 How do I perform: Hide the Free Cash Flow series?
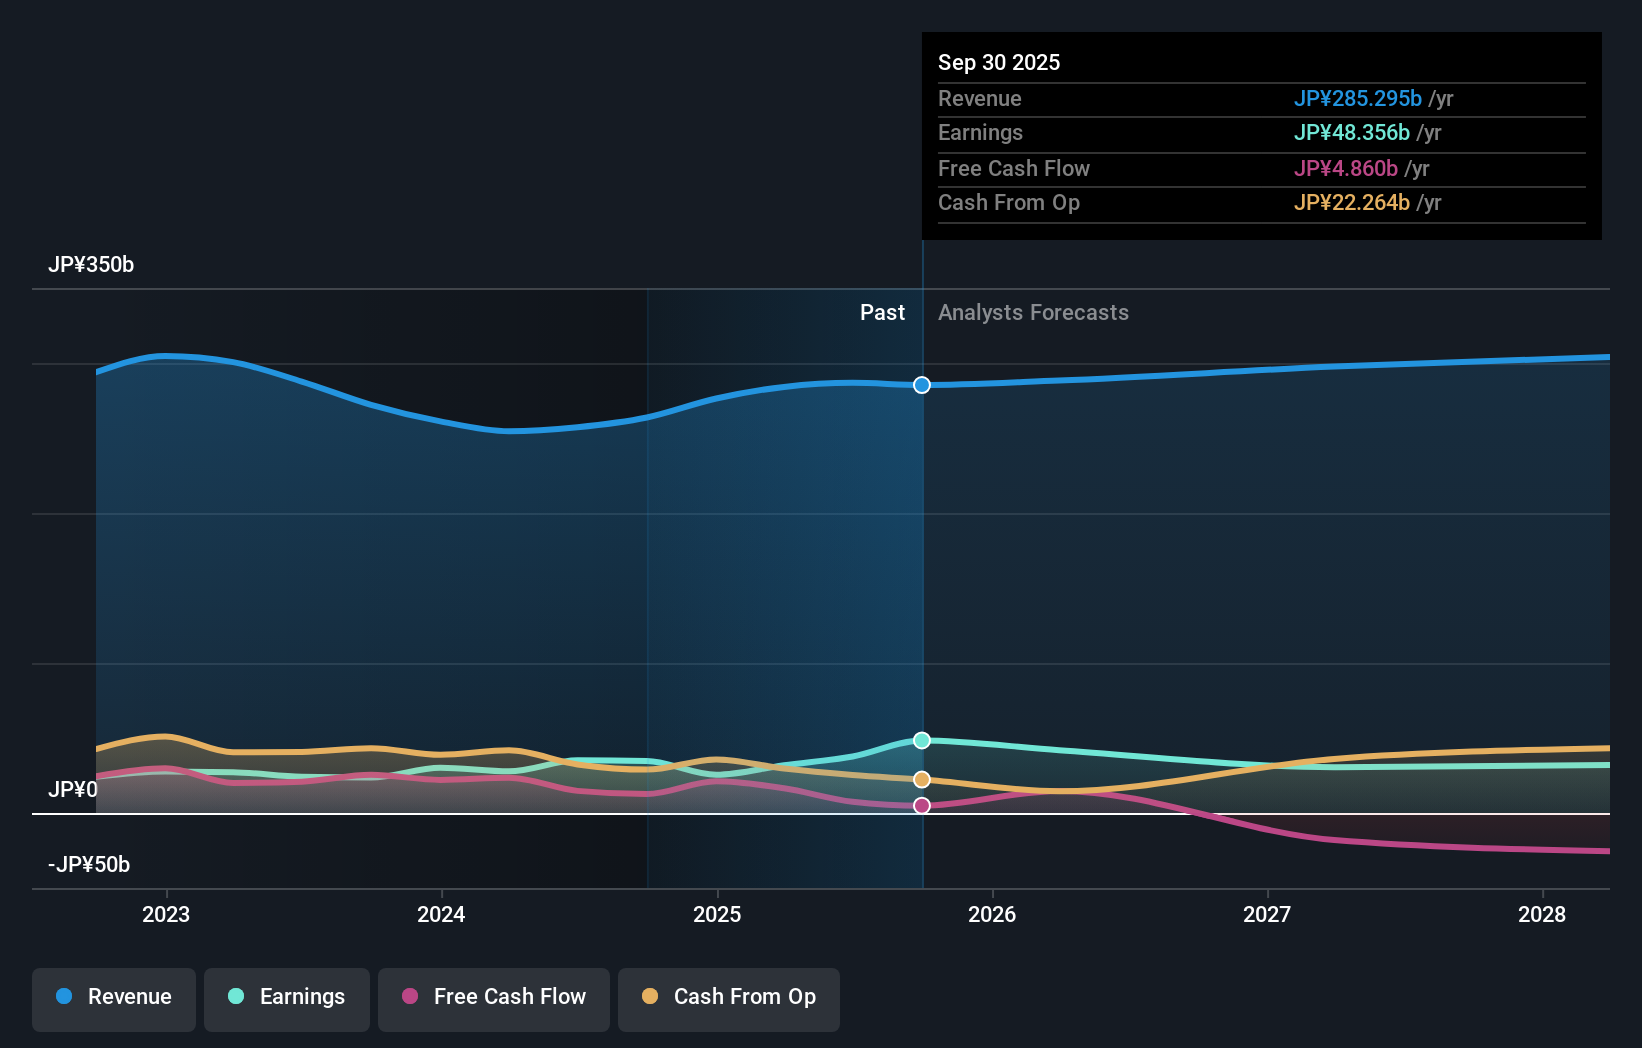pyautogui.click(x=493, y=997)
